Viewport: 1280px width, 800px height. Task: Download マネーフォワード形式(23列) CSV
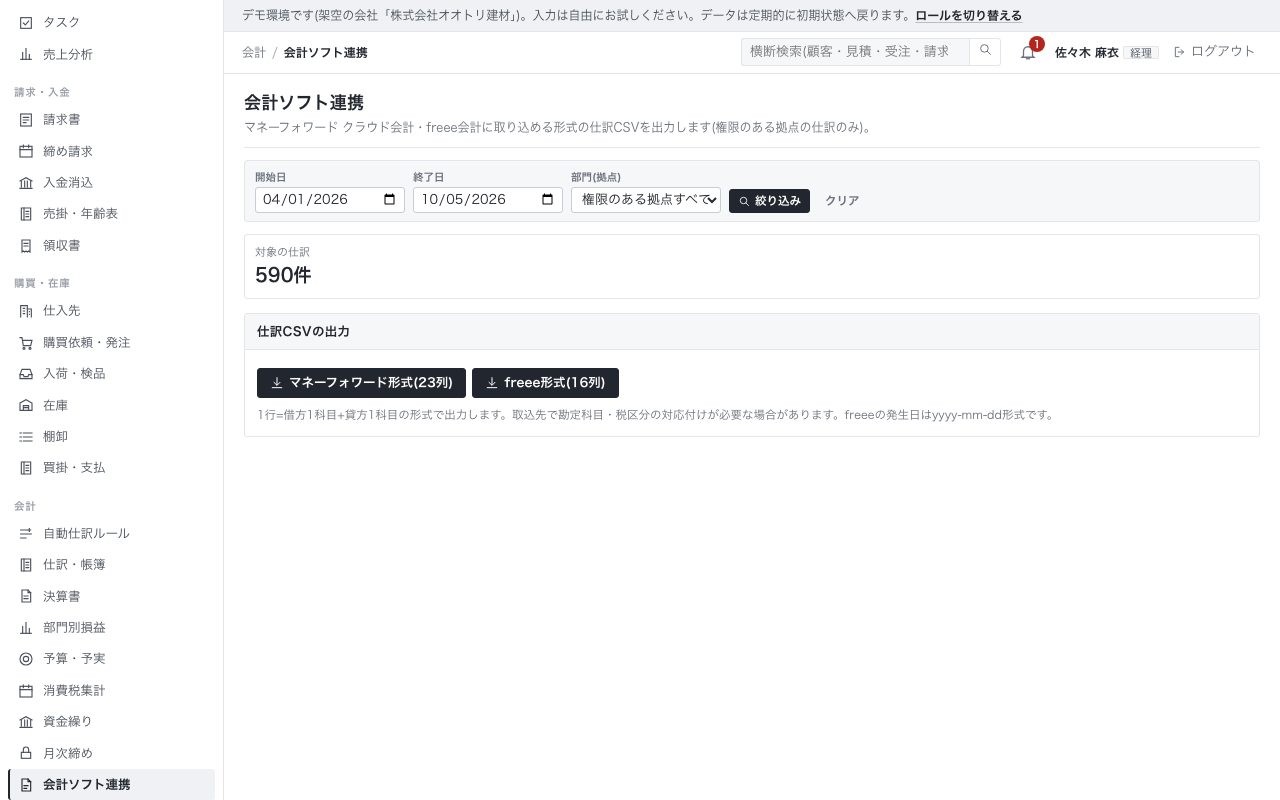[361, 383]
